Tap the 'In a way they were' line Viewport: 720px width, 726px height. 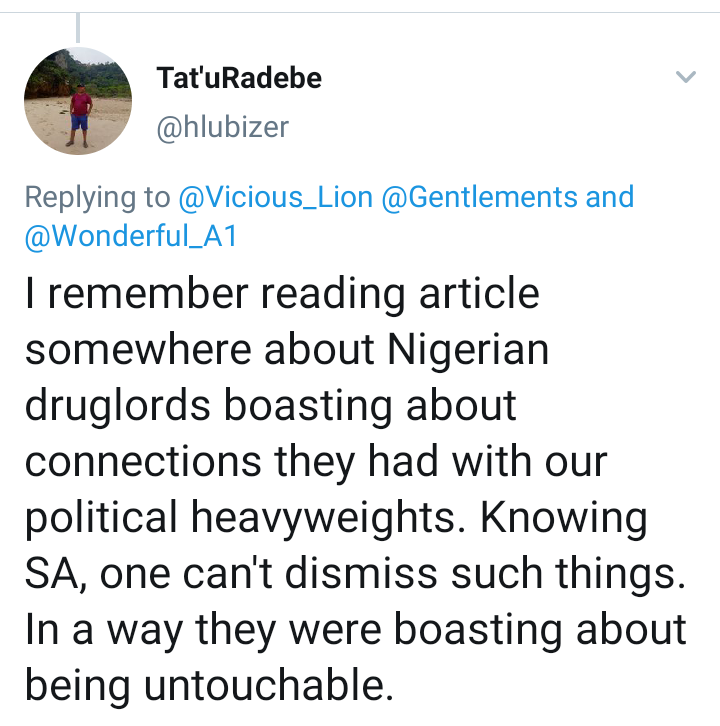pyautogui.click(x=356, y=630)
